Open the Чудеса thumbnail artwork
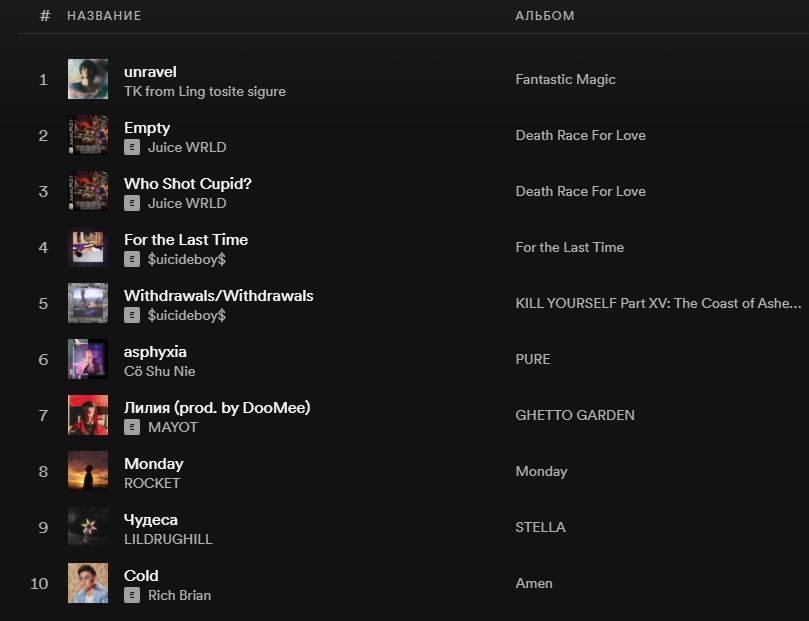Image resolution: width=809 pixels, height=621 pixels. tap(87, 527)
